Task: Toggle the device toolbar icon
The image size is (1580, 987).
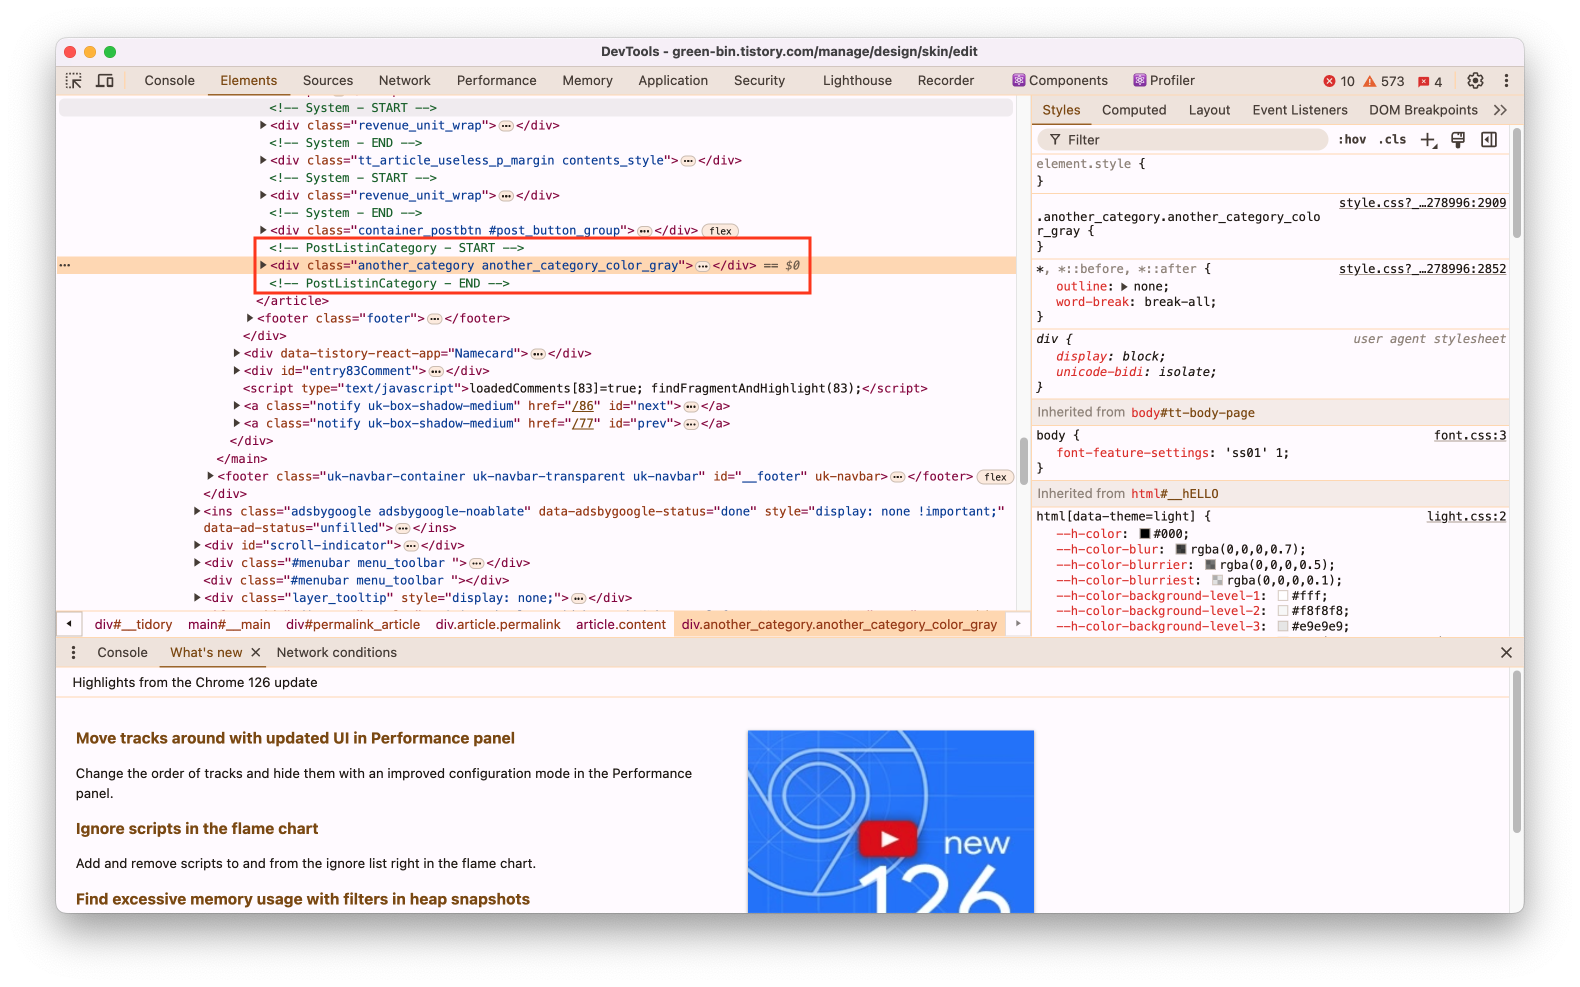Action: click(x=105, y=81)
